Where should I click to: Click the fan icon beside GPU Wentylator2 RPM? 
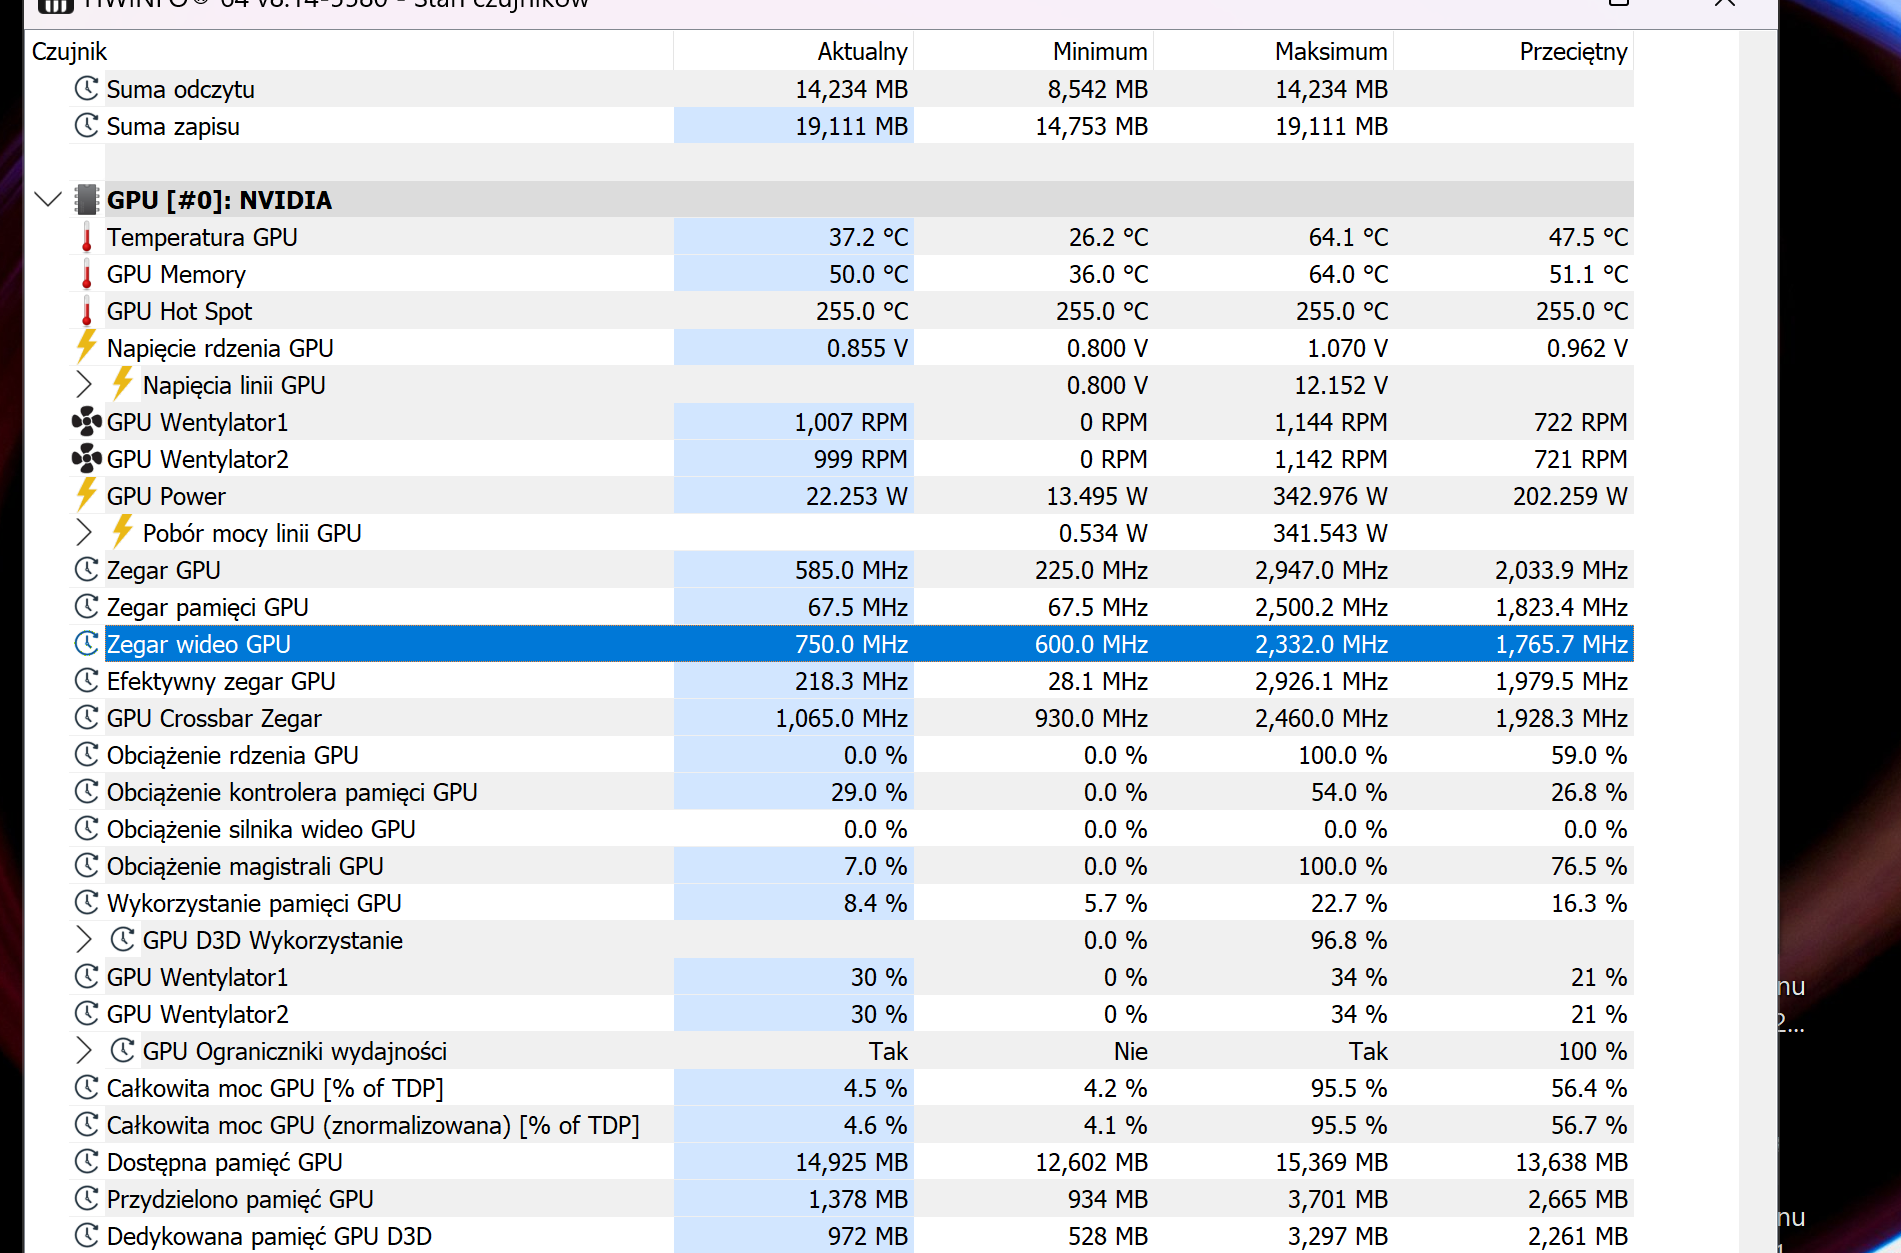[87, 459]
